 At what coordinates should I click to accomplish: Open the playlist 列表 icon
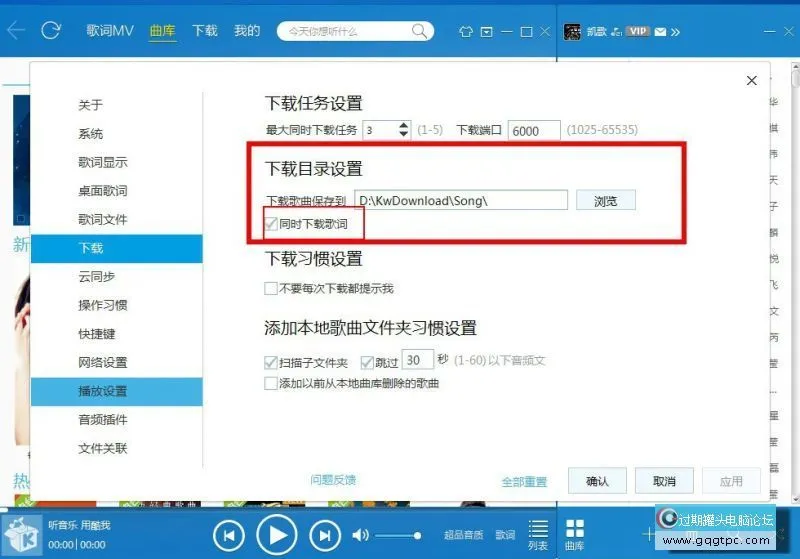coord(538,535)
